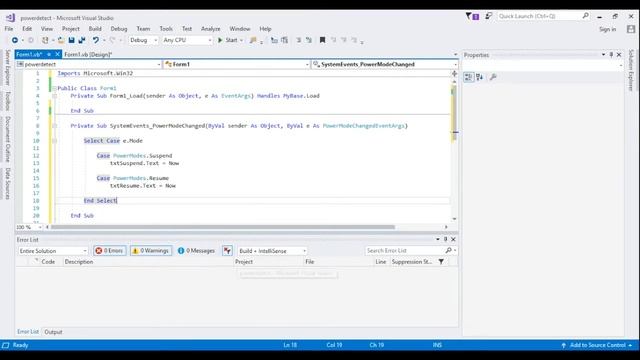Screen dimensions: 640x360
Task: Open the Properties window options arrow
Action: pyautogui.click(x=603, y=54)
